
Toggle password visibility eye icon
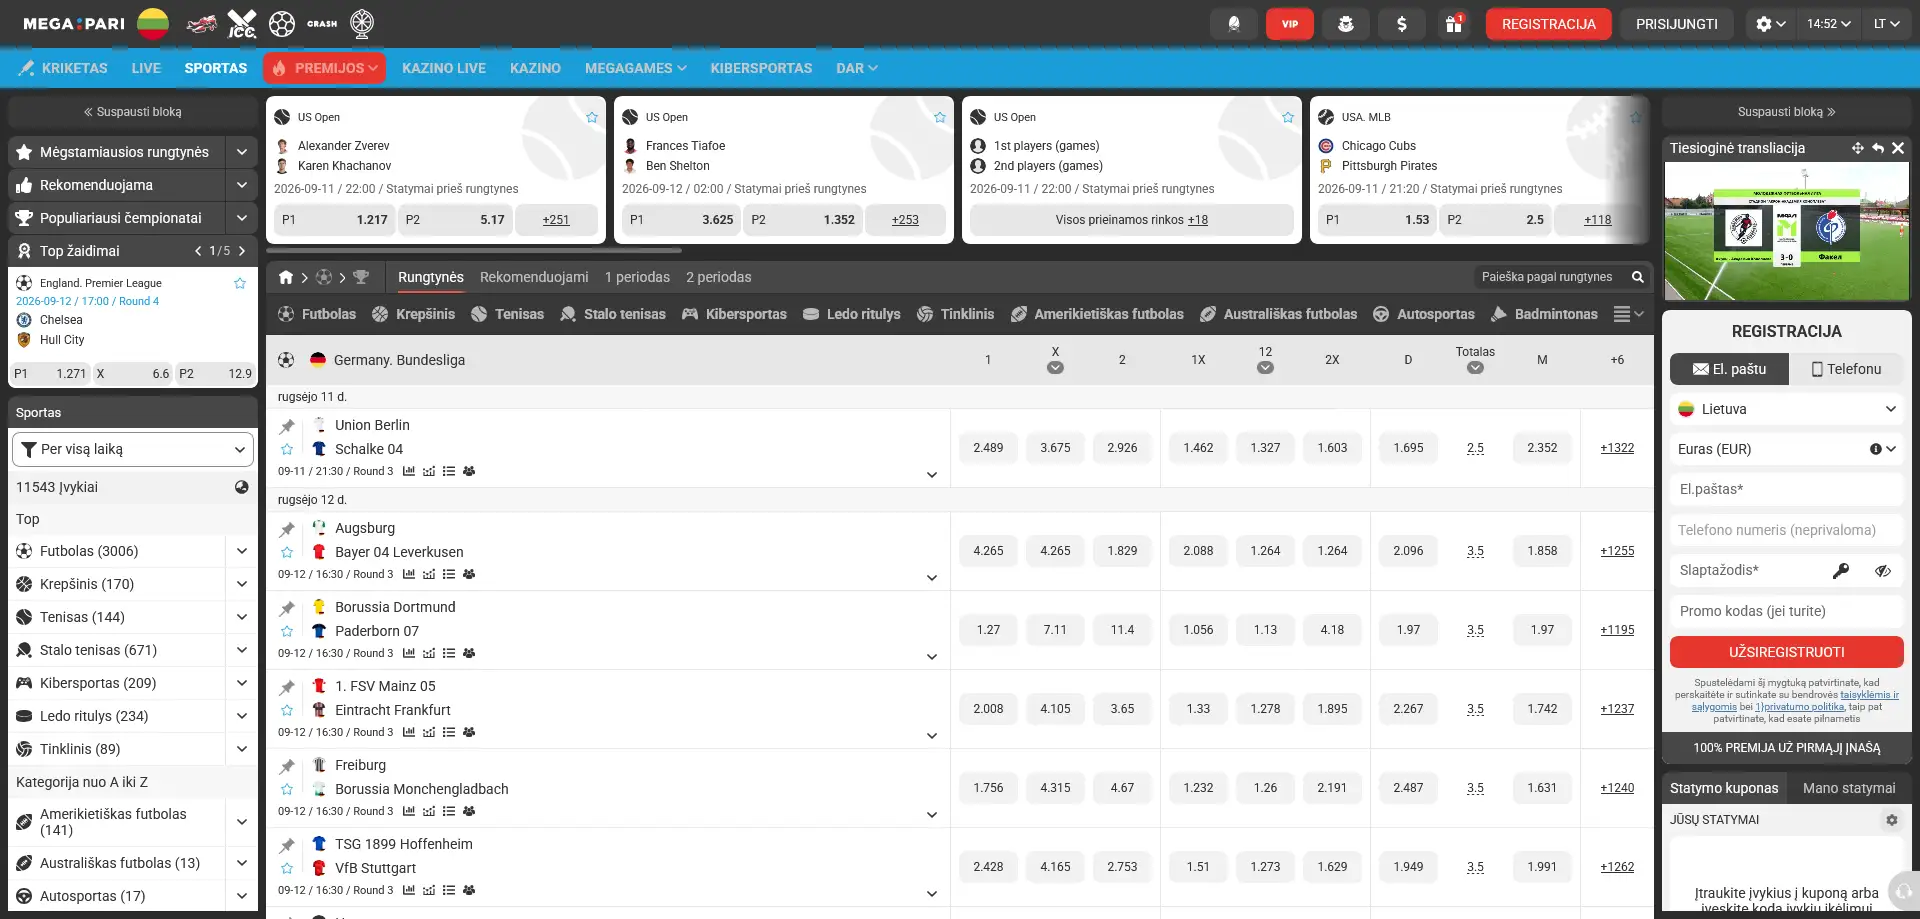1883,571
